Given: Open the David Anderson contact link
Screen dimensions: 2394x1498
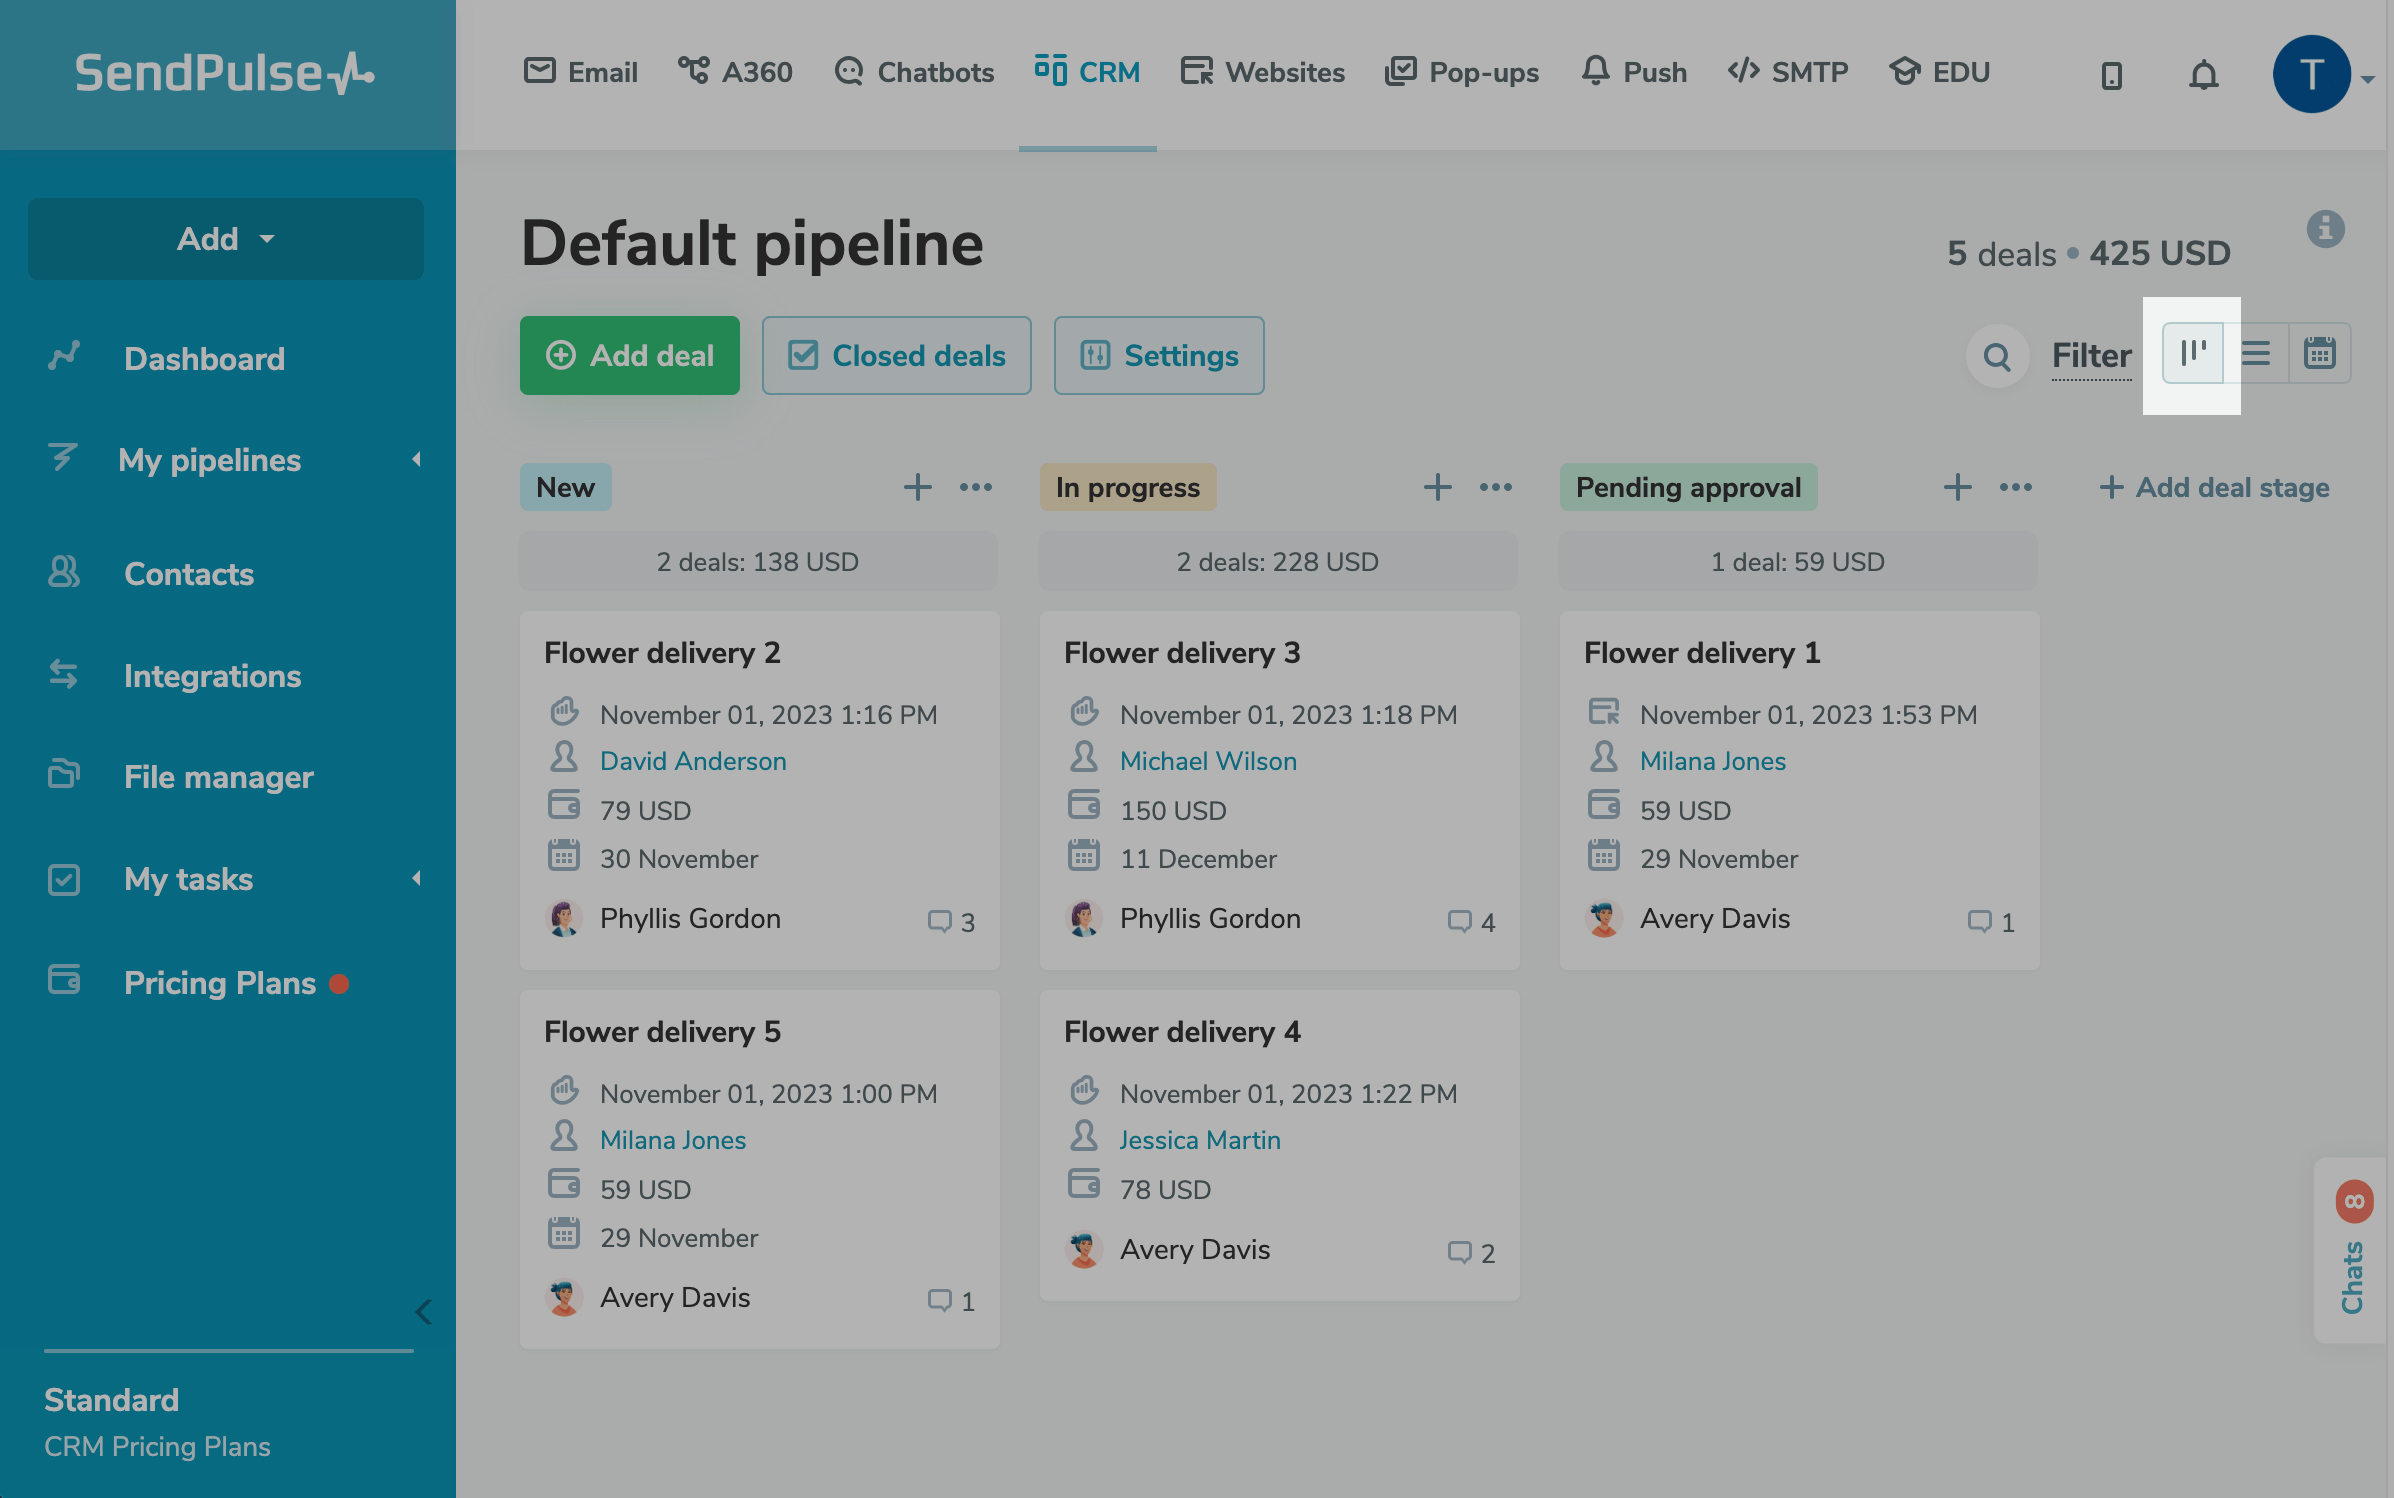Looking at the screenshot, I should coord(693,761).
